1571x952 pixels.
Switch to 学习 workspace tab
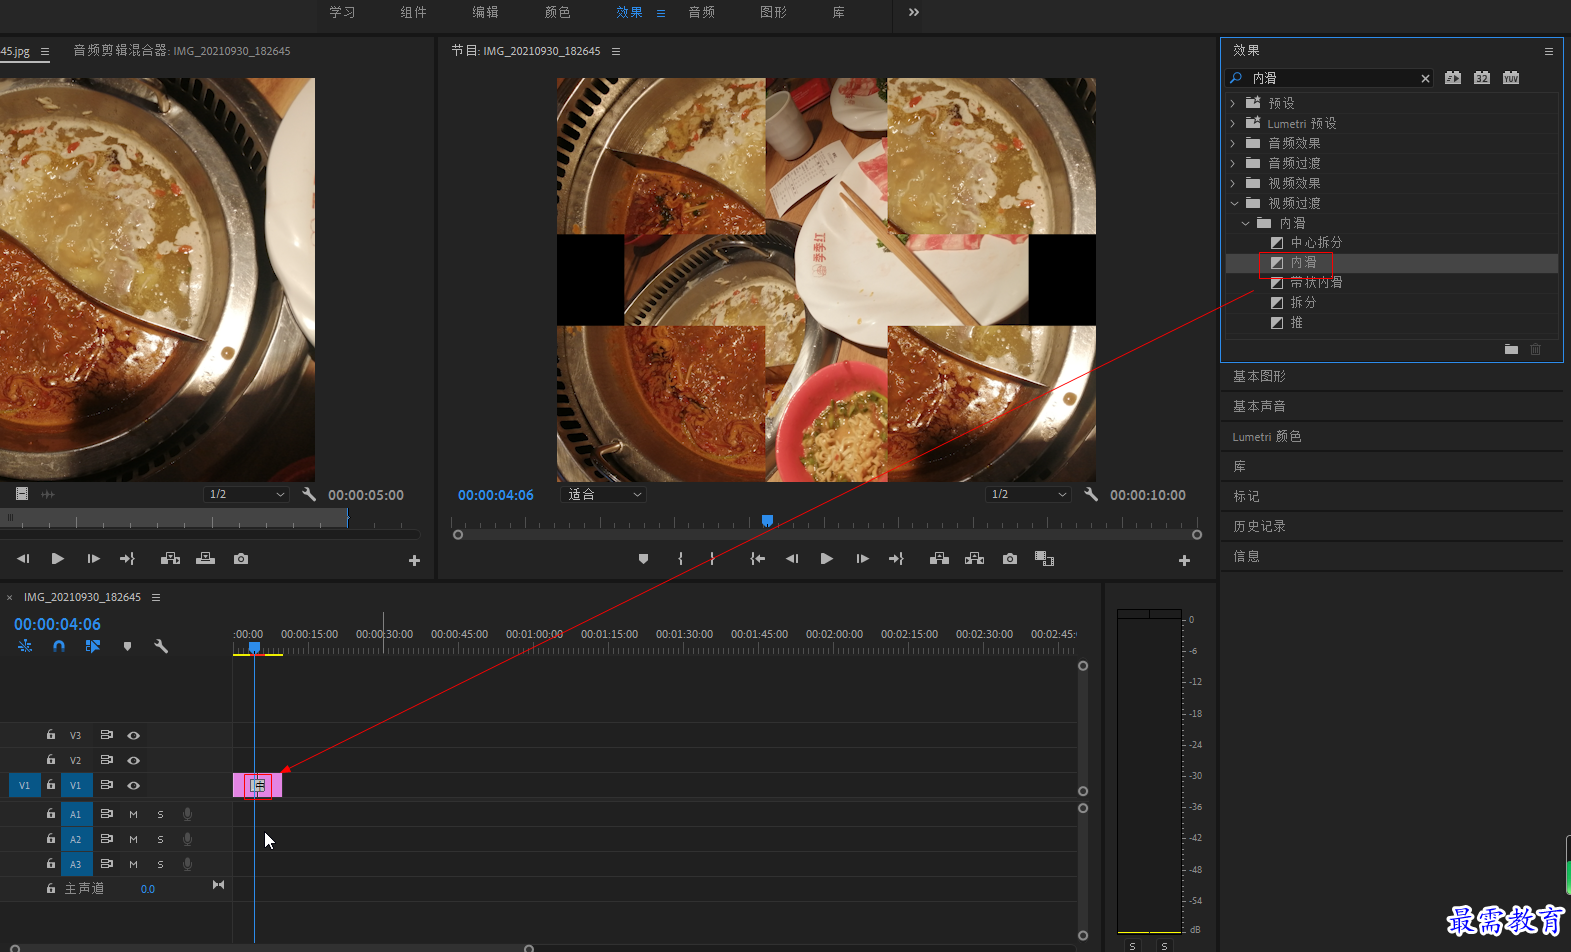[342, 12]
